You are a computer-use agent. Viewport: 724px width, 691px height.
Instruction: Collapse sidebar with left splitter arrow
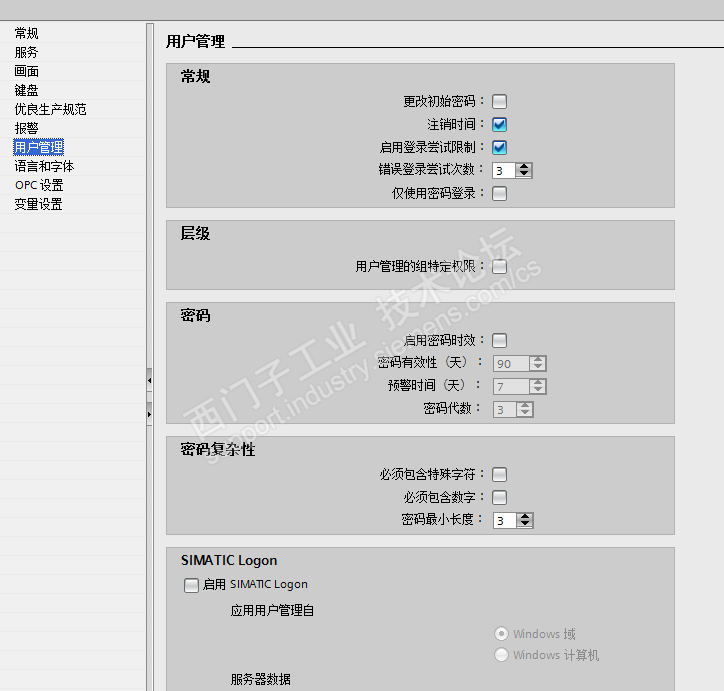tap(149, 380)
